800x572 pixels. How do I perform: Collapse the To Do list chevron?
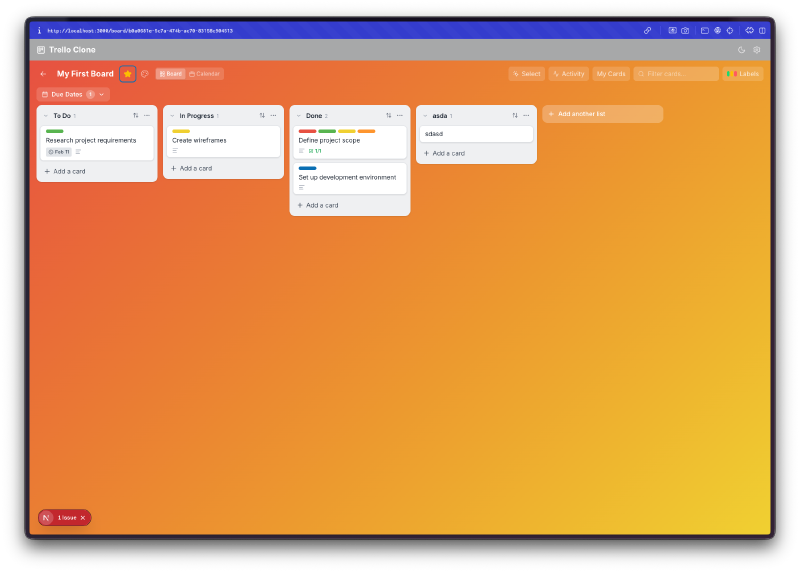[x=45, y=116]
